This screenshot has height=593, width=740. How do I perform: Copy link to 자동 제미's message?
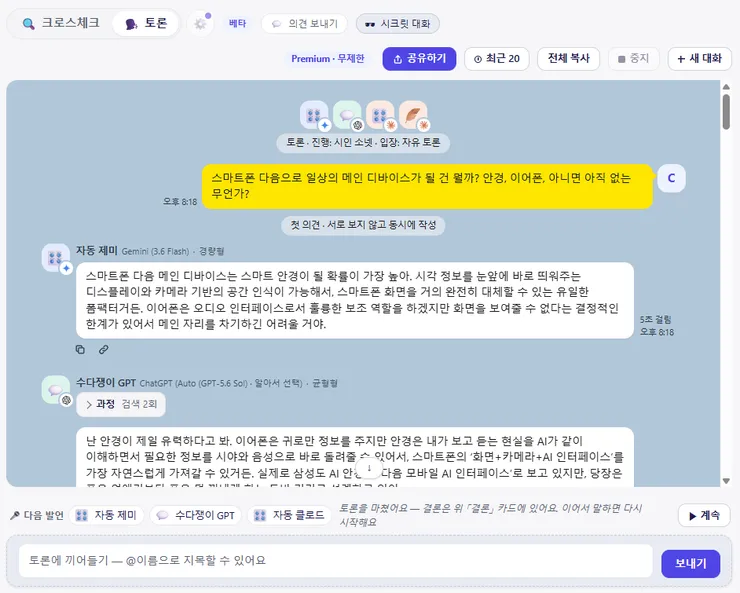point(103,349)
